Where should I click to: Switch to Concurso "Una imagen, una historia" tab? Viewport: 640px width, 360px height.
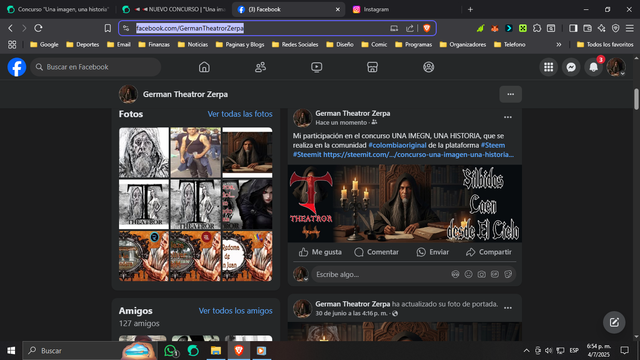[x=59, y=9]
